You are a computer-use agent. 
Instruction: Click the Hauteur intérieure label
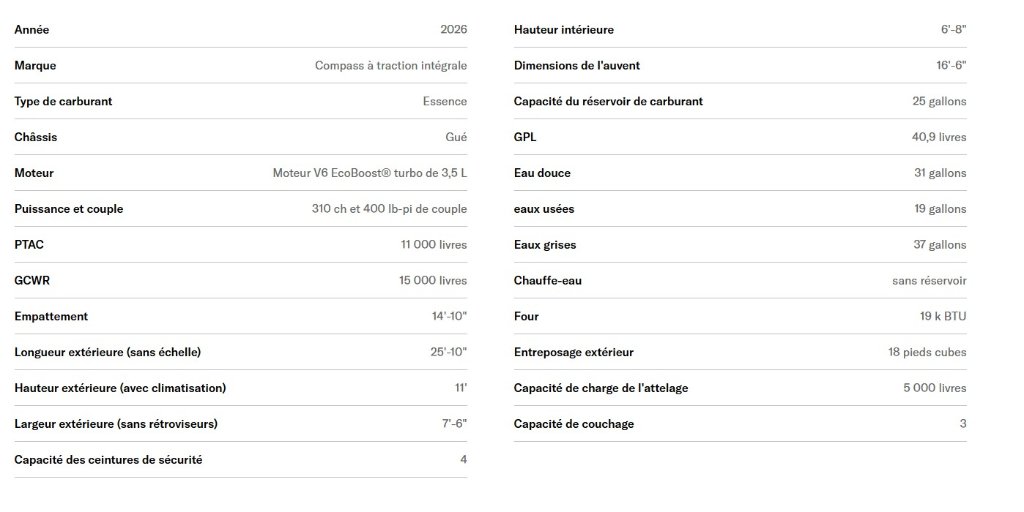[564, 29]
